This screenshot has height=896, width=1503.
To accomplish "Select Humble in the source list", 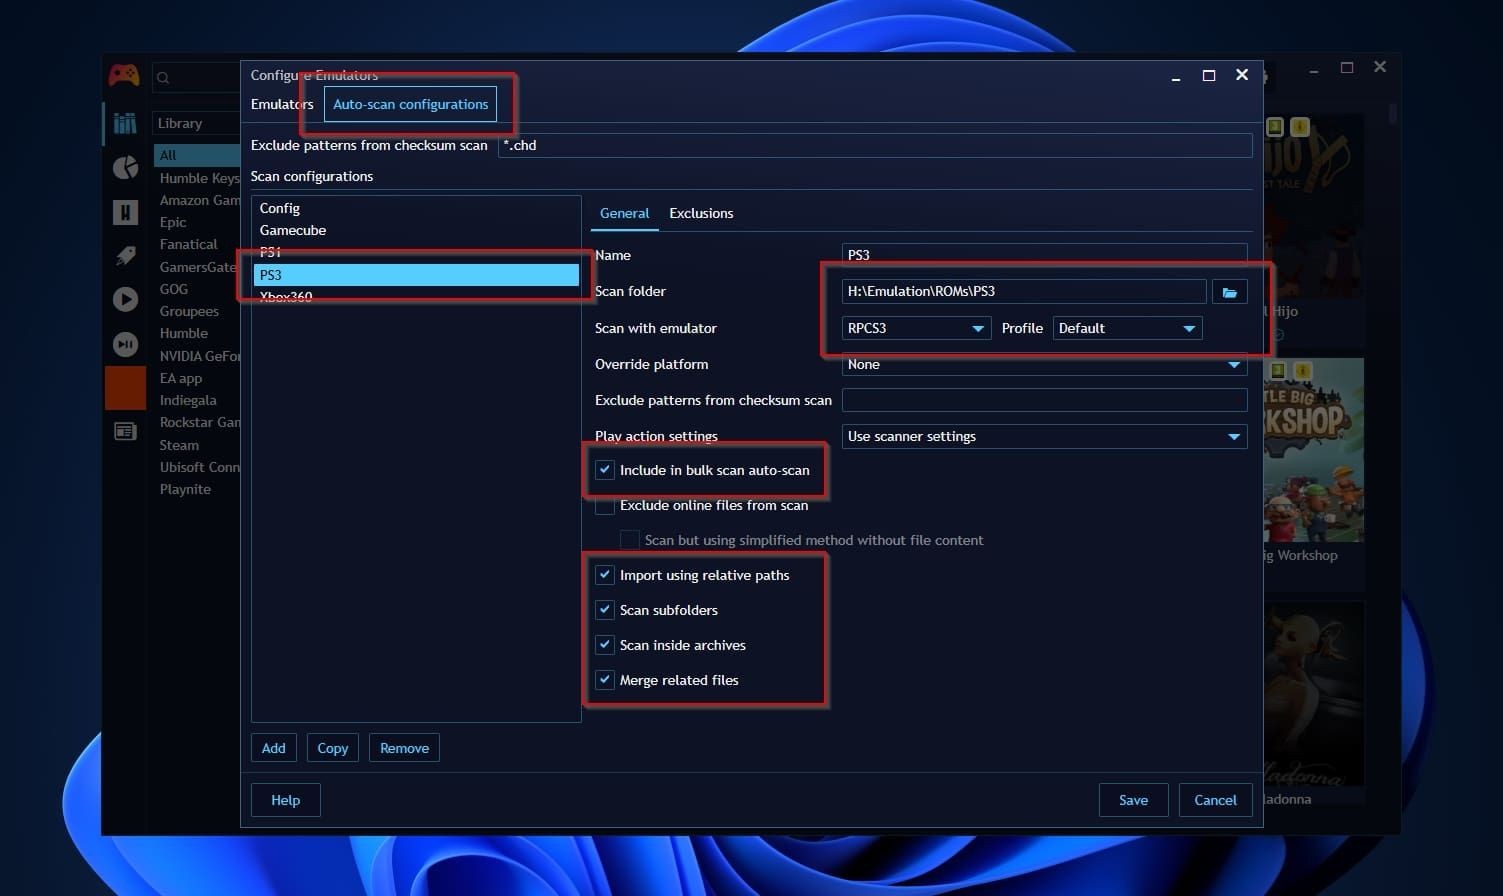I will [x=183, y=333].
